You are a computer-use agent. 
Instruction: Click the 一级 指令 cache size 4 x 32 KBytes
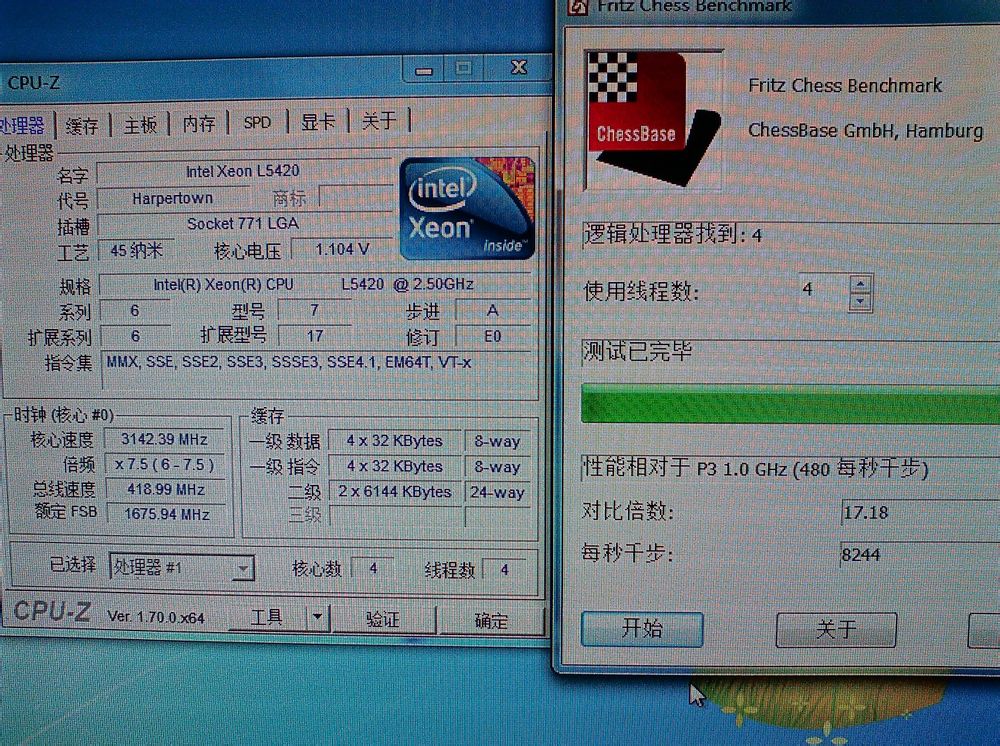coord(395,466)
